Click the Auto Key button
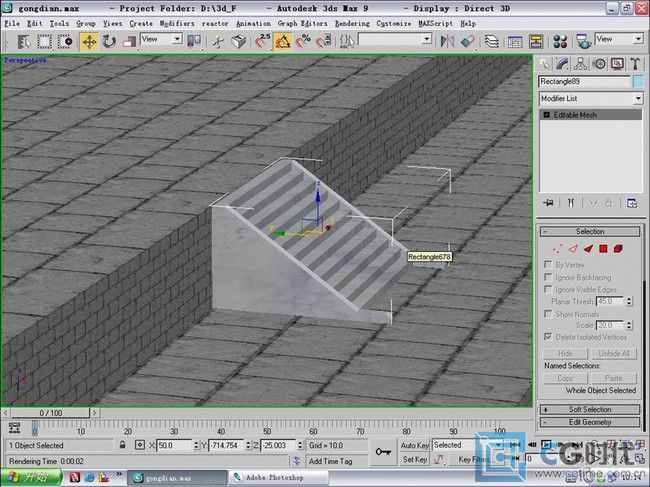The width and height of the screenshot is (650, 487). point(414,445)
